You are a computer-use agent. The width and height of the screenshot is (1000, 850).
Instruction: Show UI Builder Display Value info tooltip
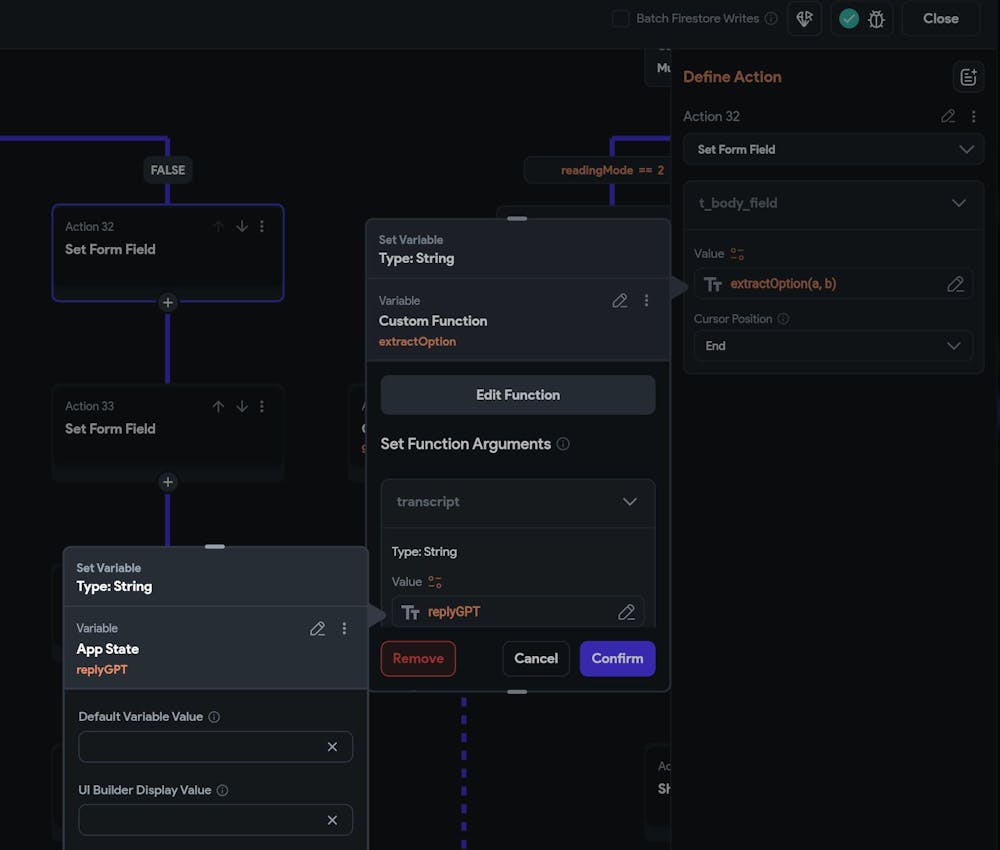click(223, 790)
